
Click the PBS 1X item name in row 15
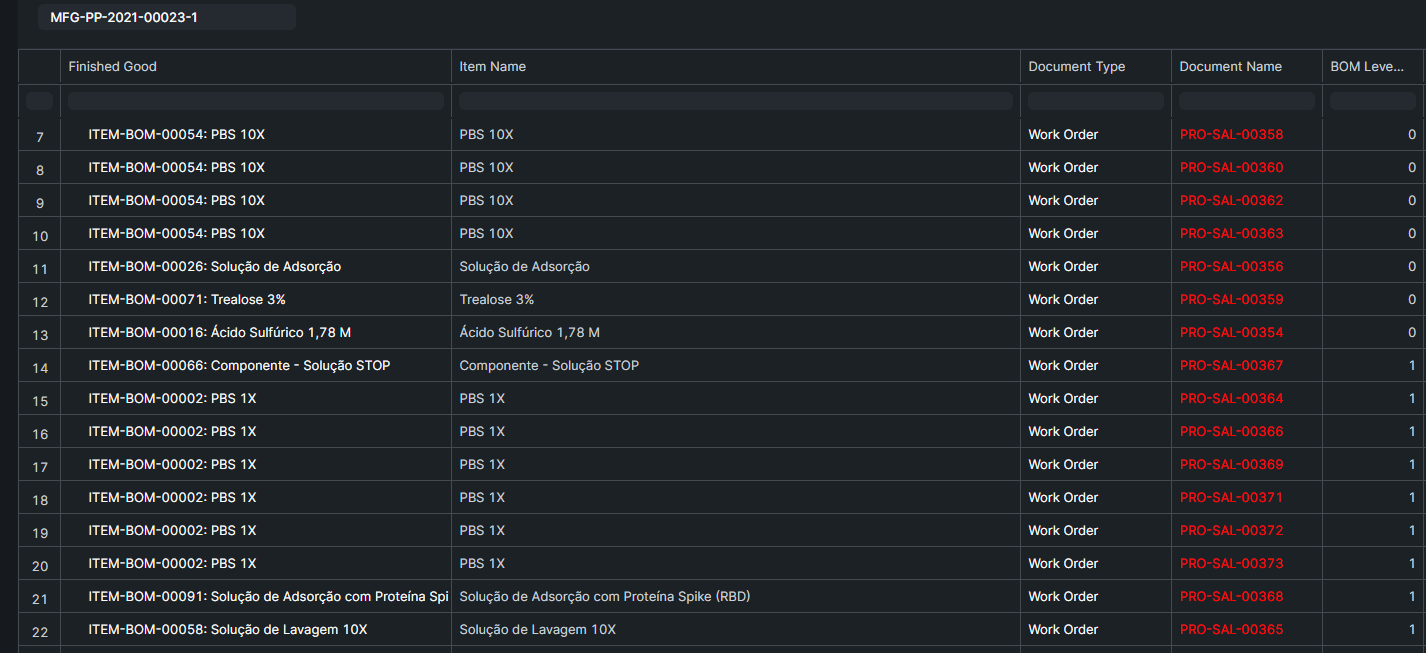pyautogui.click(x=485, y=398)
